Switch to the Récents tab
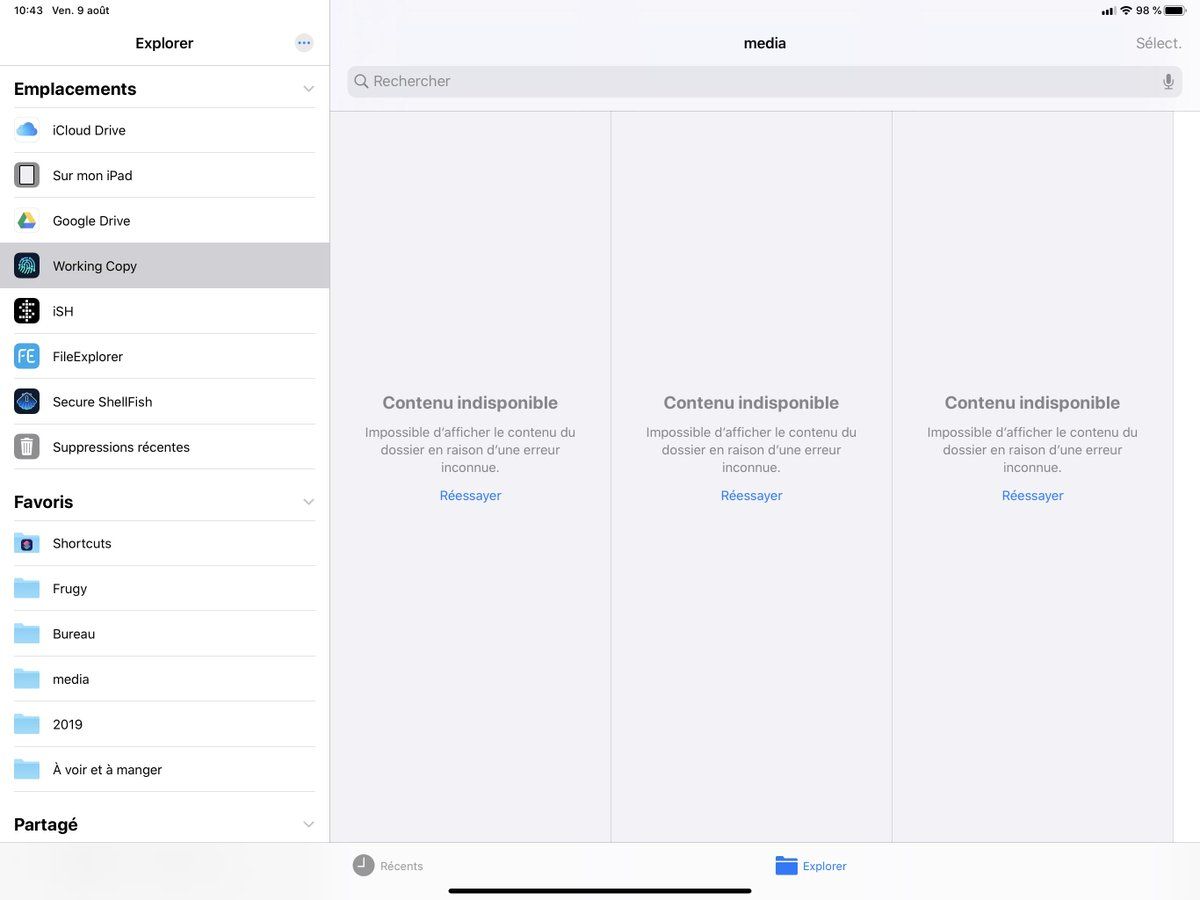This screenshot has height=900, width=1200. click(x=388, y=866)
